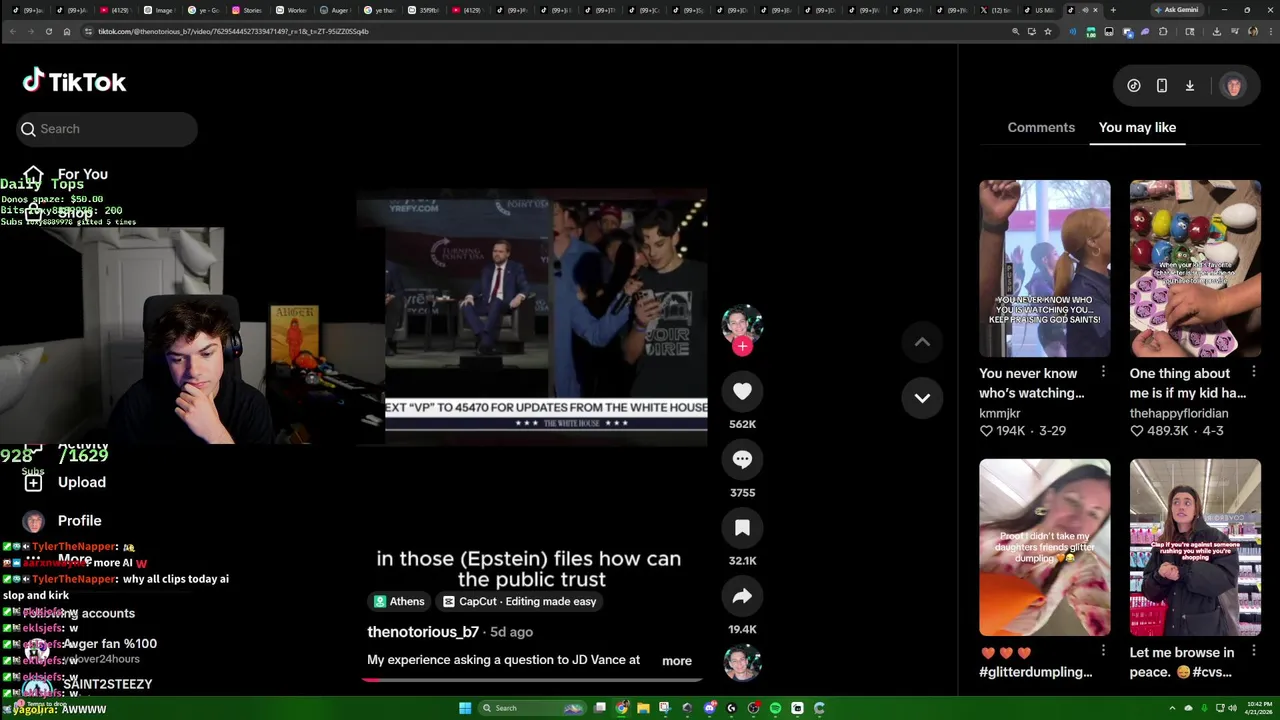Image resolution: width=1280 pixels, height=720 pixels.
Task: Open thehappyfloridian creator profile
Action: pos(1179,413)
